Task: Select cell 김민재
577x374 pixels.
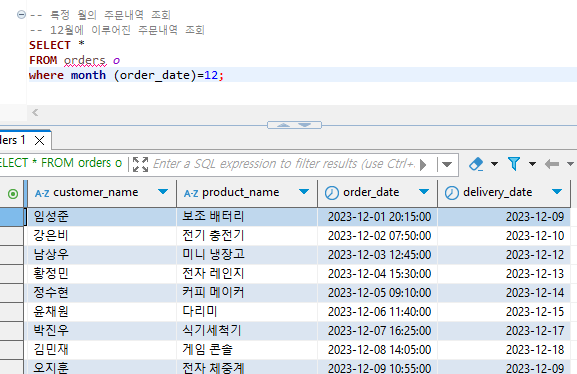Action: (102, 349)
